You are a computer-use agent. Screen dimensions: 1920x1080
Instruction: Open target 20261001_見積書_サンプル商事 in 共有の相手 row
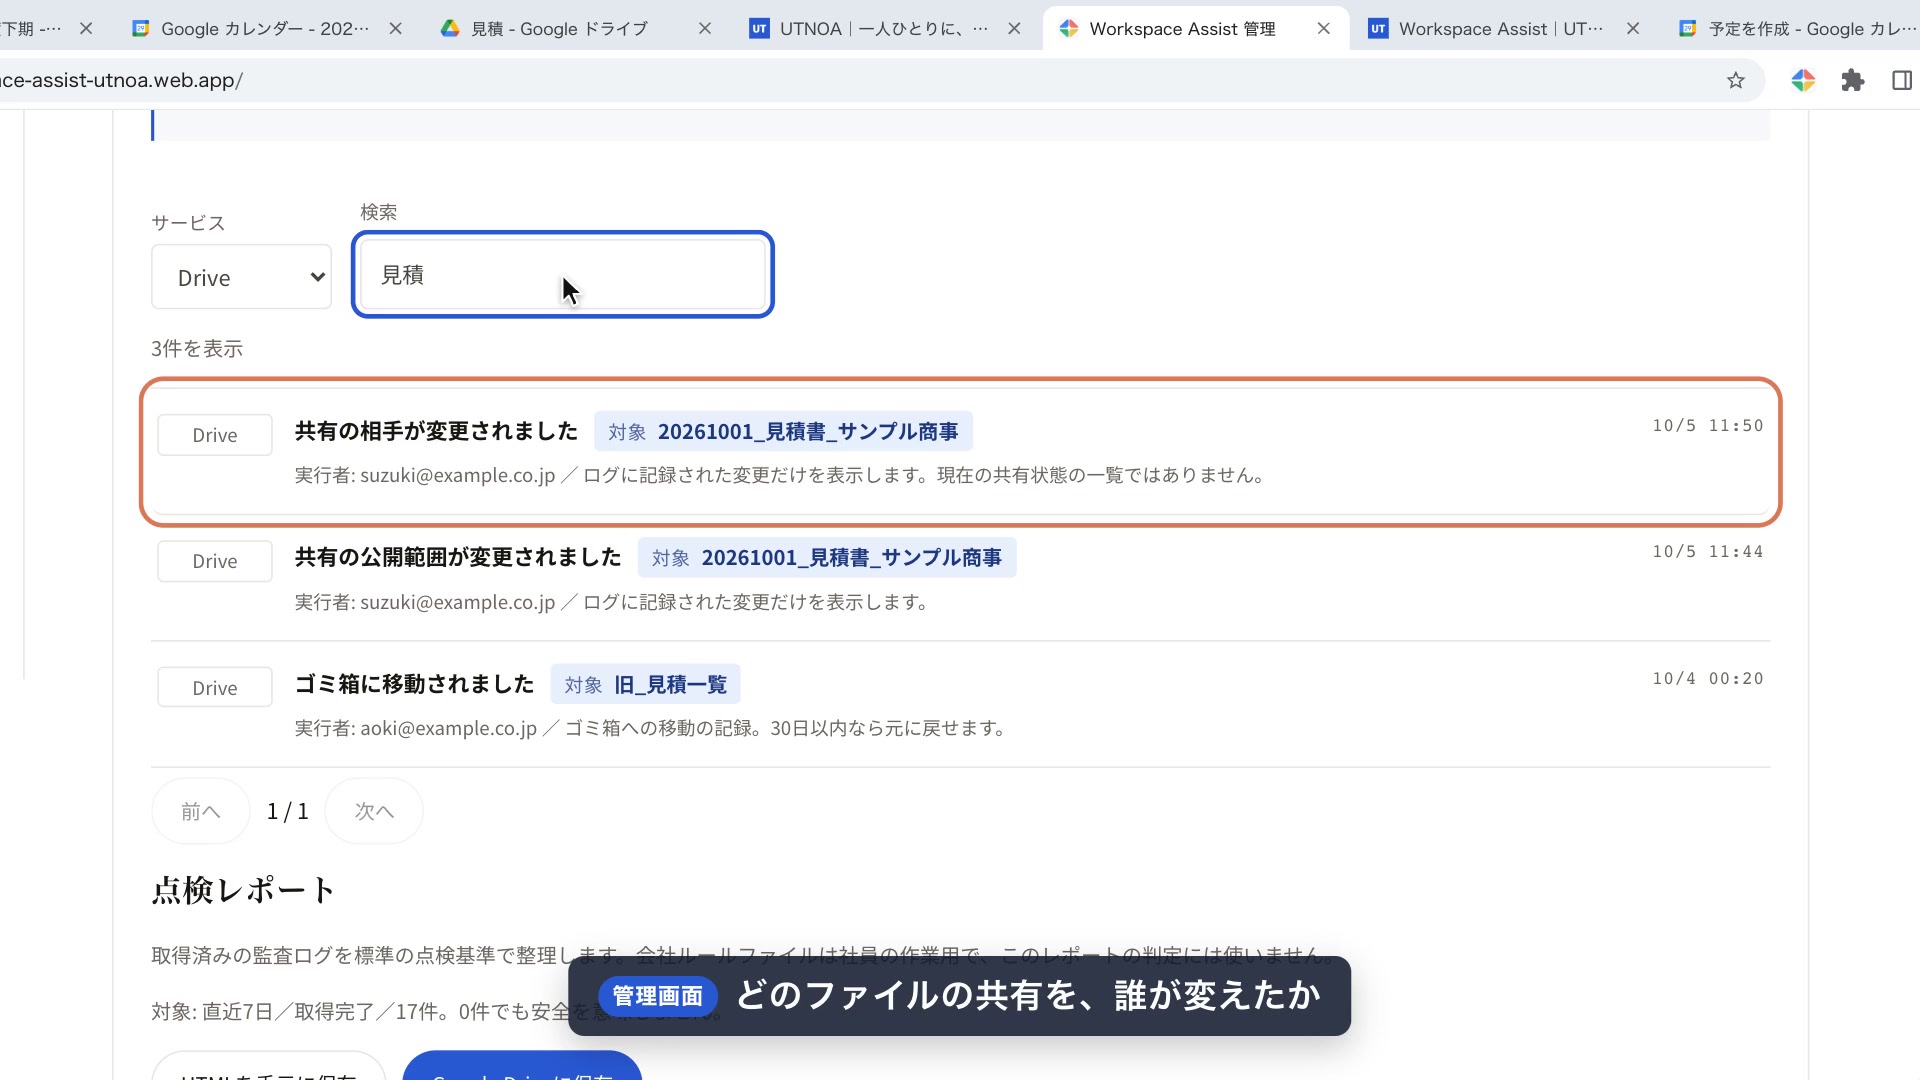(783, 431)
